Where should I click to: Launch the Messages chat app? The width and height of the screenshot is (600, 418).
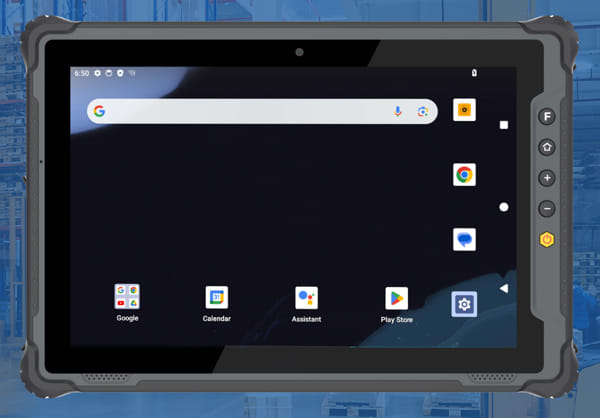[x=465, y=240]
